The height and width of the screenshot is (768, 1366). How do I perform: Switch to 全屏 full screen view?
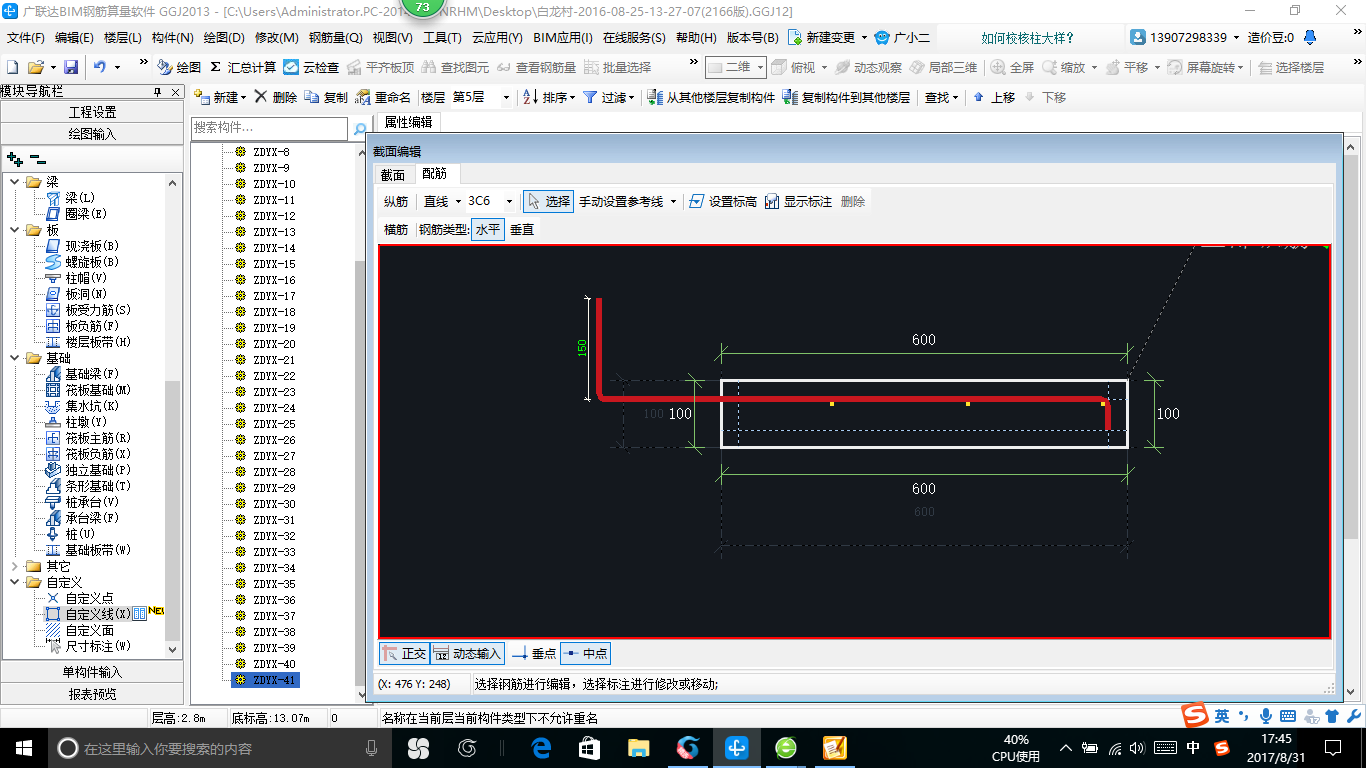[1012, 67]
